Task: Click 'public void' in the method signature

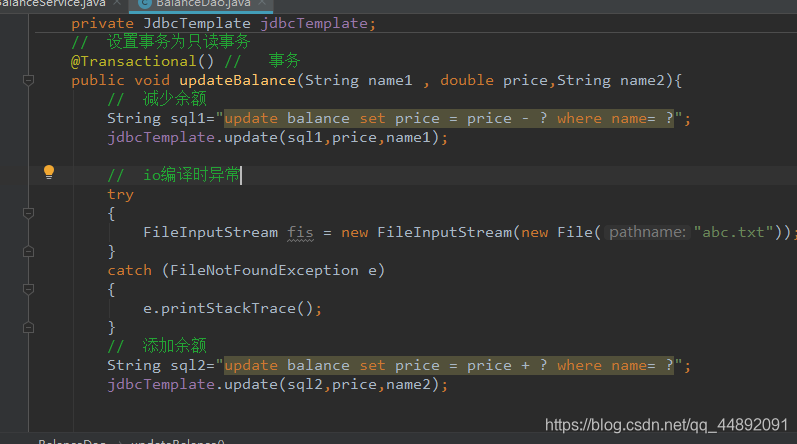Action: [x=120, y=80]
